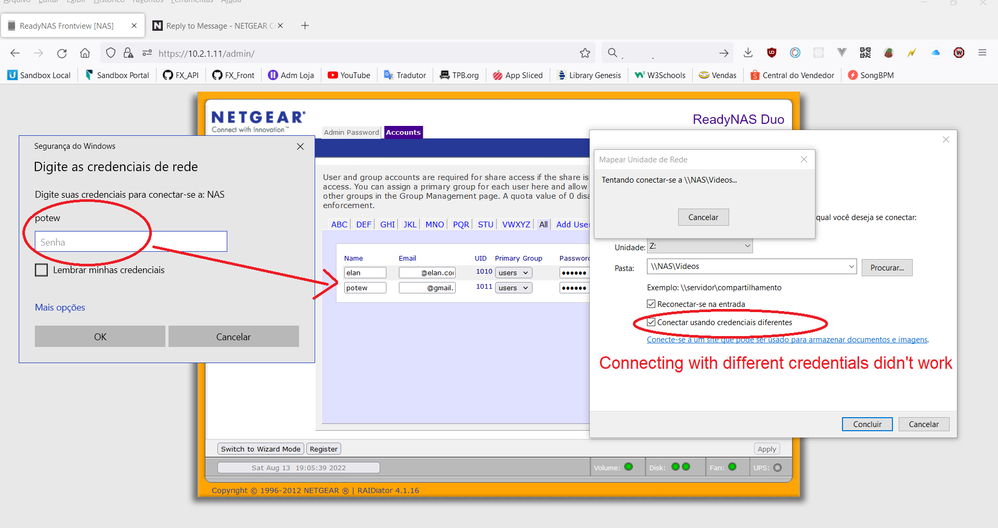Viewport: 998px width, 528px height.
Task: Click the Apply button in ReadyNAS
Action: tap(766, 449)
